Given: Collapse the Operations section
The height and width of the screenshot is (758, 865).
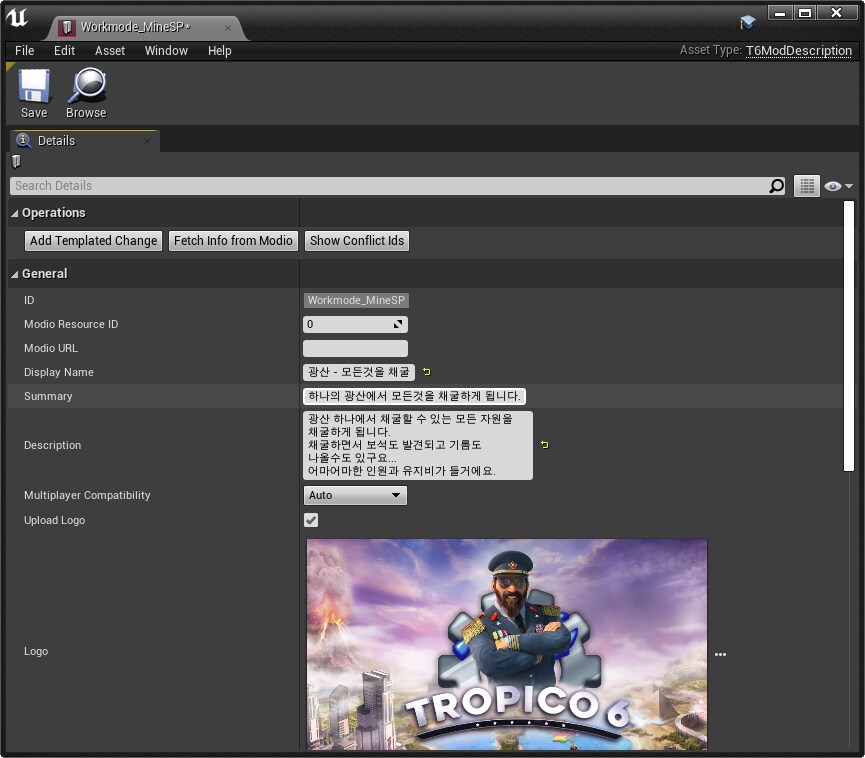Looking at the screenshot, I should (15, 213).
